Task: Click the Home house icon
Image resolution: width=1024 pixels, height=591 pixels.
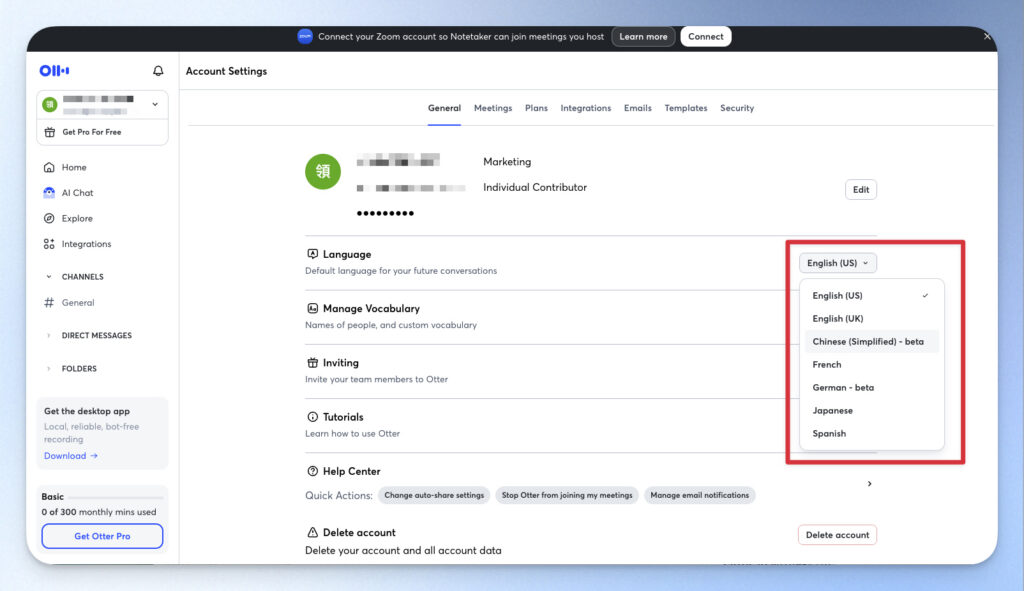Action: click(x=49, y=167)
